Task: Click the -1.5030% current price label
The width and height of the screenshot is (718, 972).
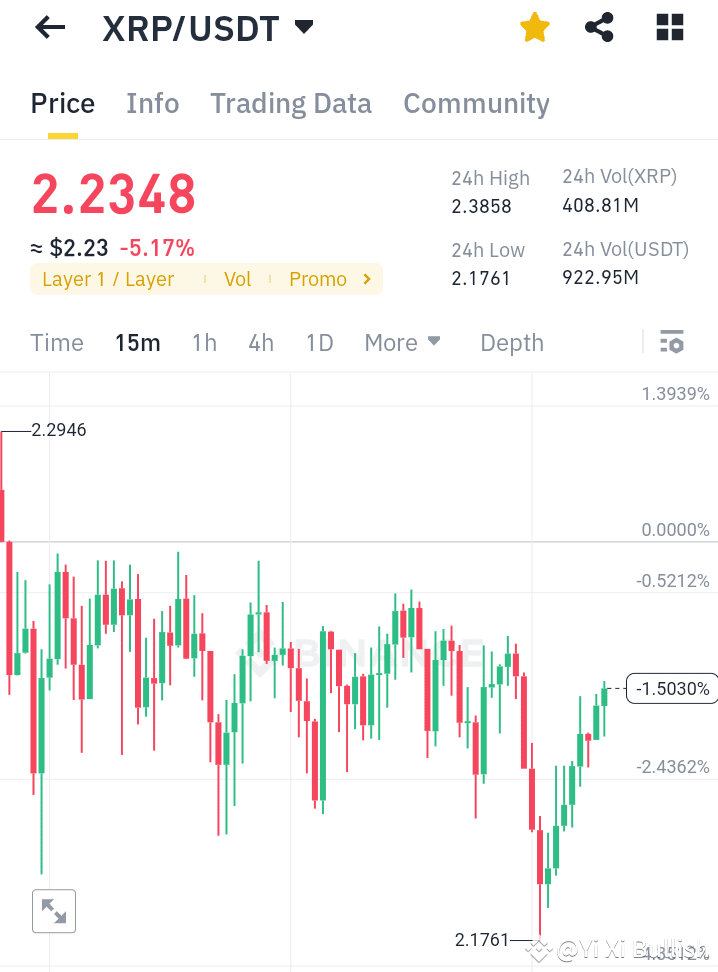Action: (671, 688)
